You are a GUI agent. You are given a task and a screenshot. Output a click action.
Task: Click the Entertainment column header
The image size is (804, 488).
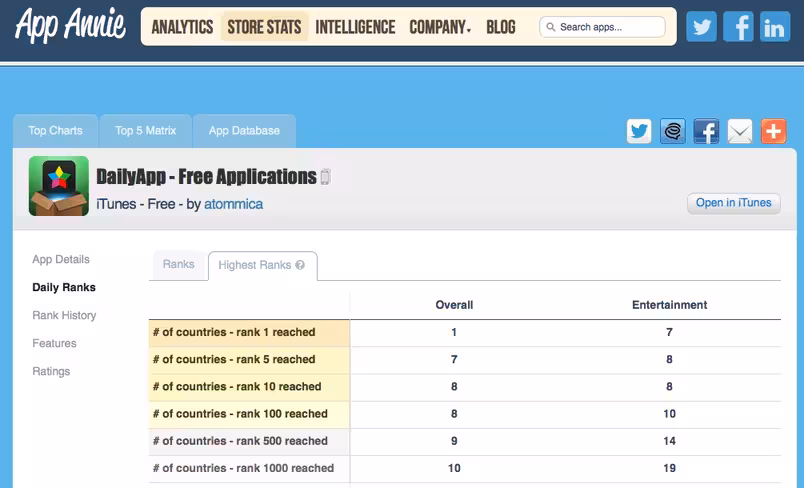[x=669, y=305]
